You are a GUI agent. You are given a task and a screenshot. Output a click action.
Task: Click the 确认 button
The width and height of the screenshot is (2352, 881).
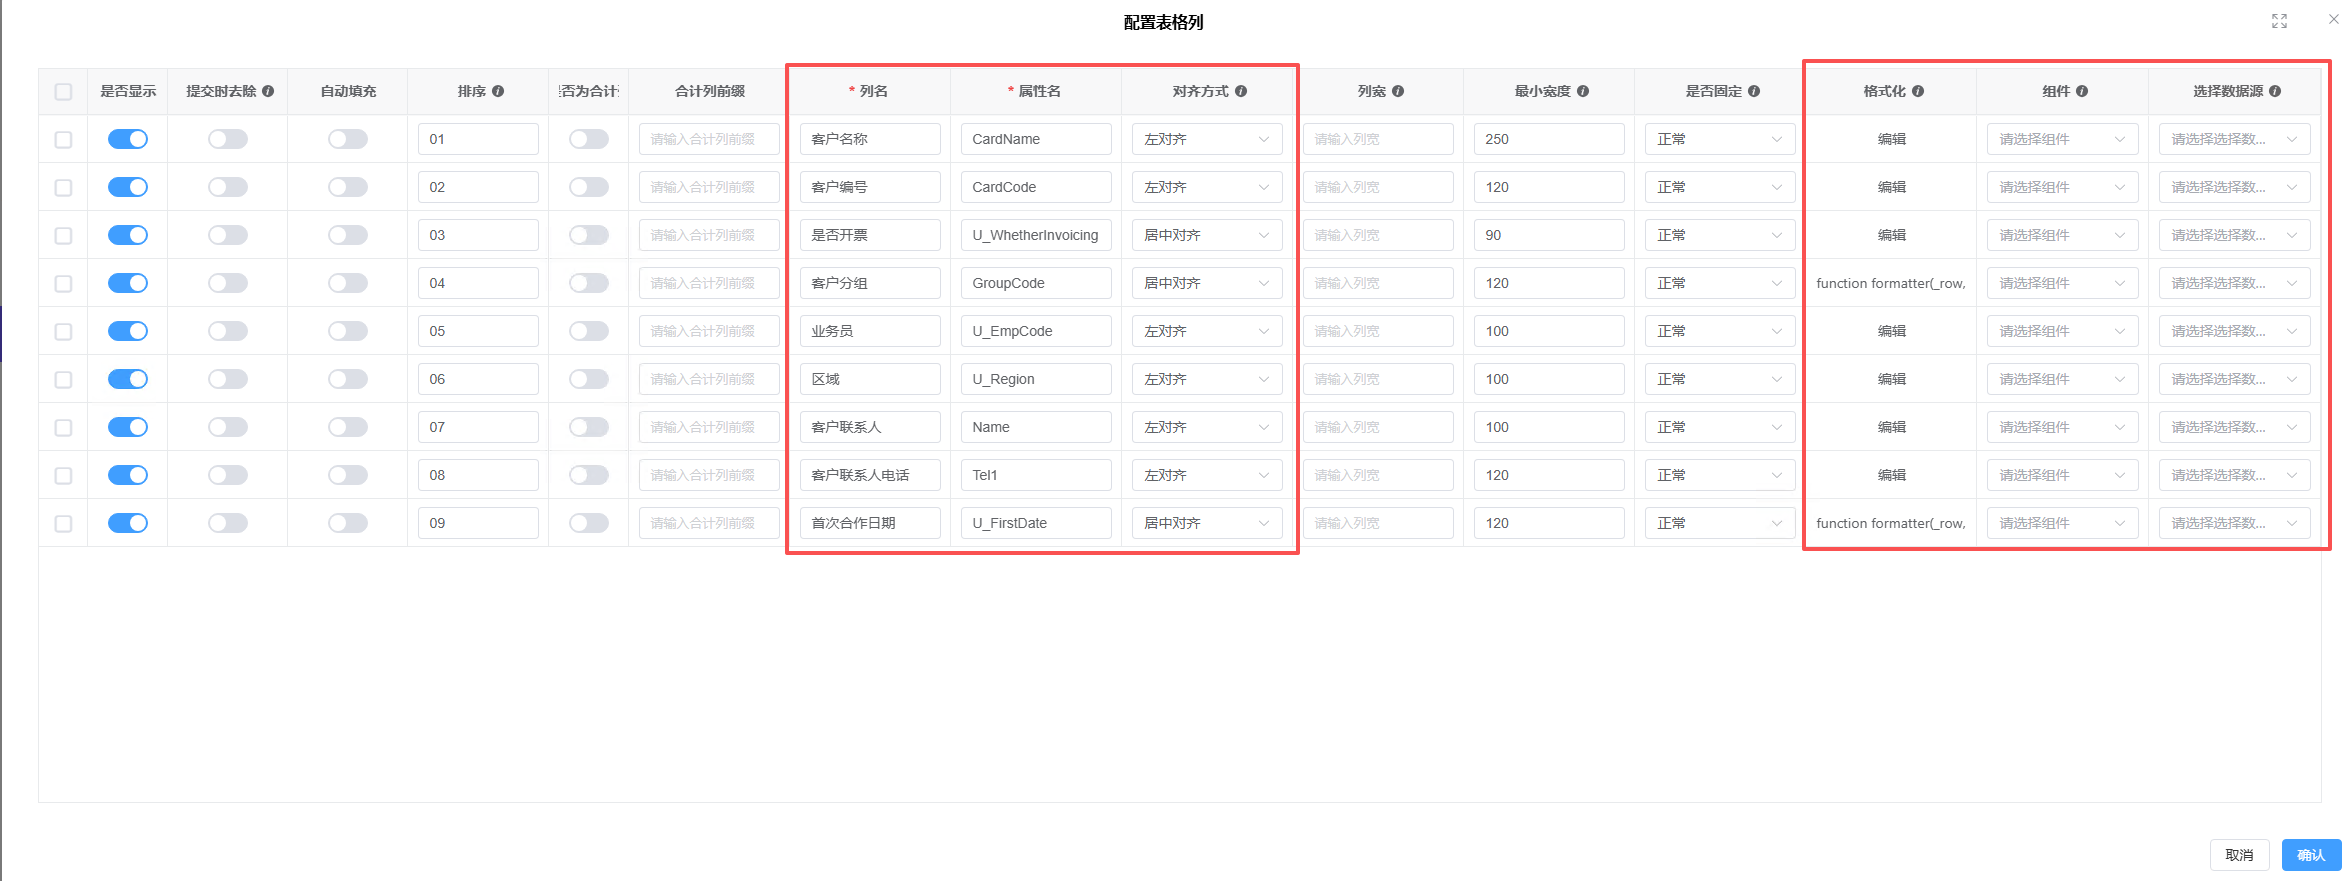pyautogui.click(x=2310, y=855)
